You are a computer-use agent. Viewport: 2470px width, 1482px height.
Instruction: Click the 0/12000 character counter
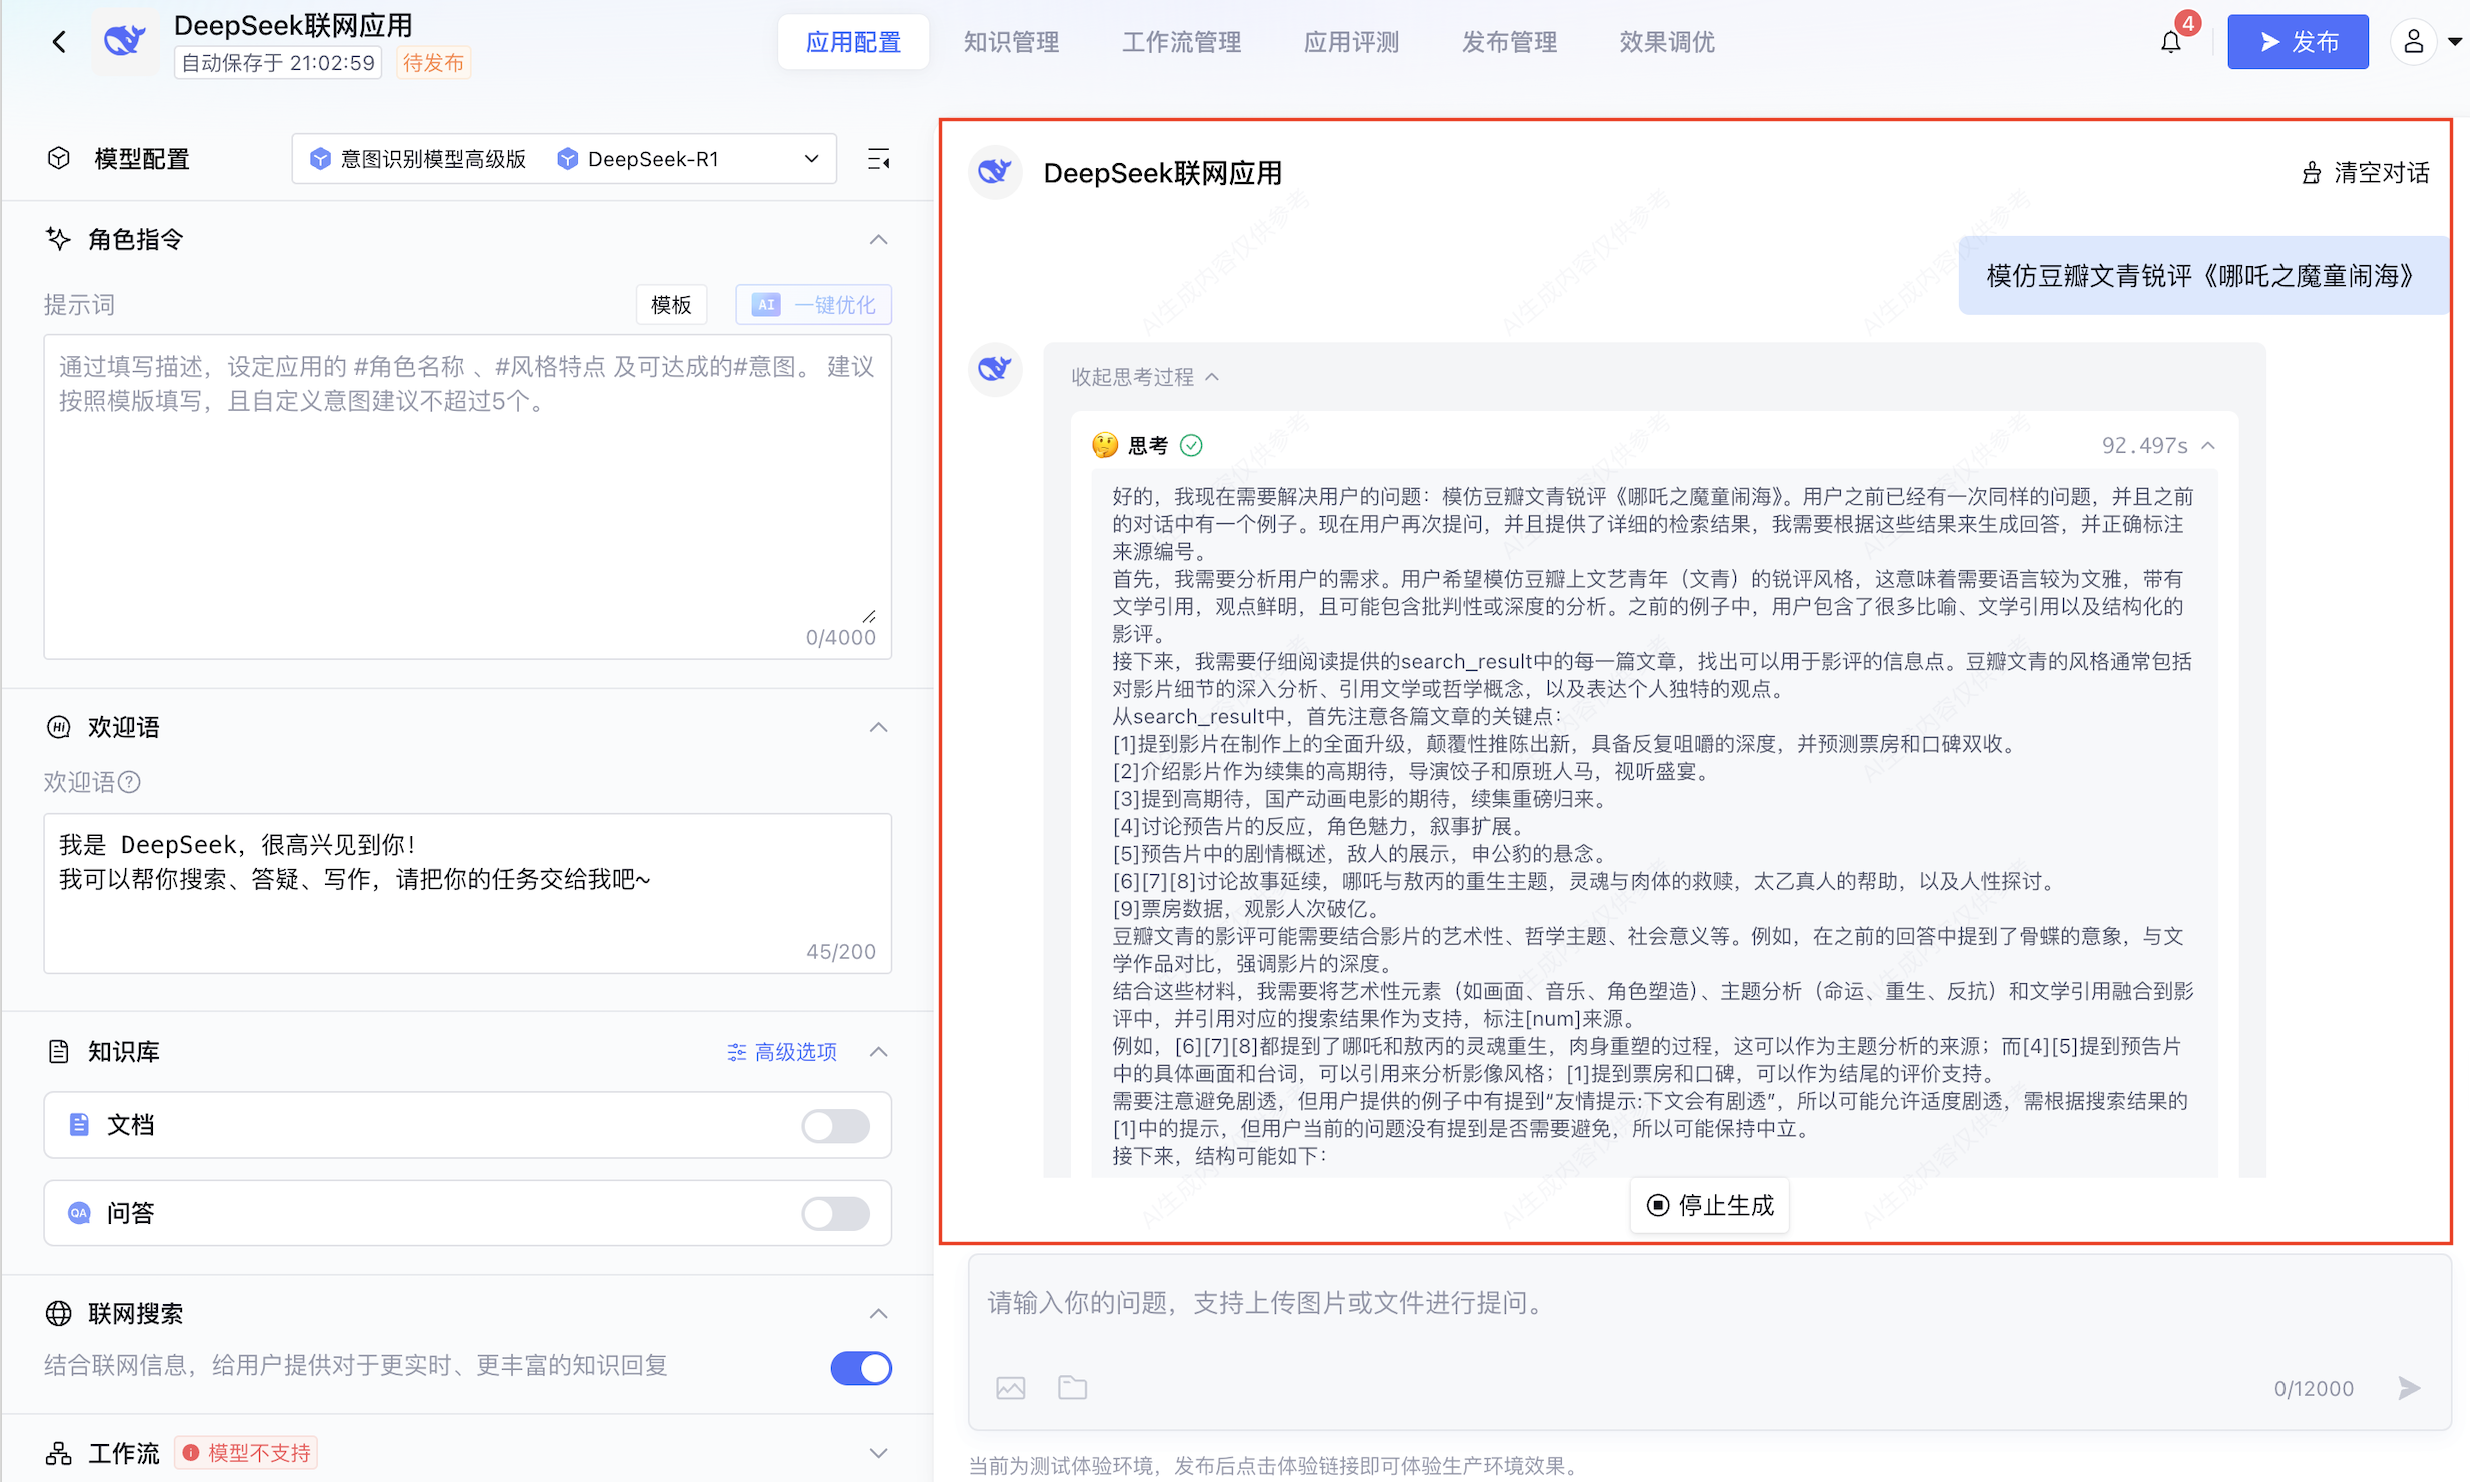coord(2314,1388)
